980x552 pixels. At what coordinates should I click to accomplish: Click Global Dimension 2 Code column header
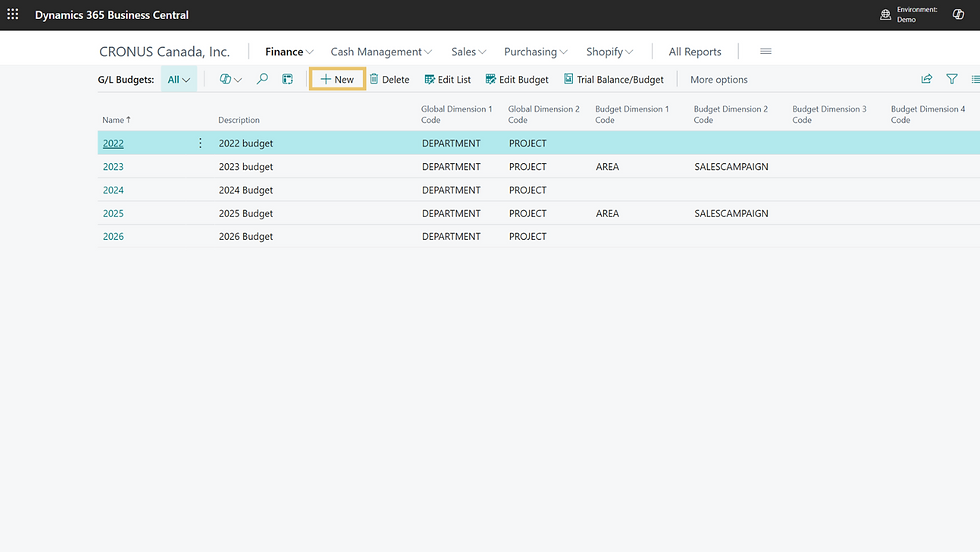[x=544, y=114]
